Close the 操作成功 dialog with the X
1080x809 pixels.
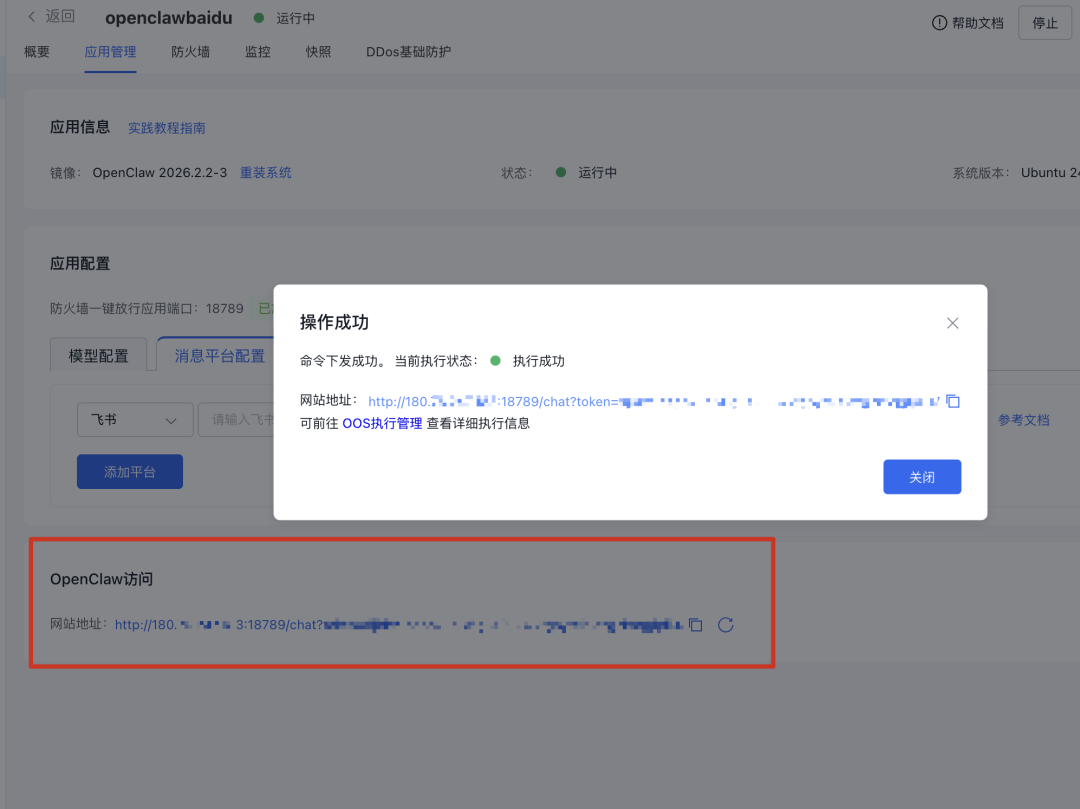tap(952, 323)
